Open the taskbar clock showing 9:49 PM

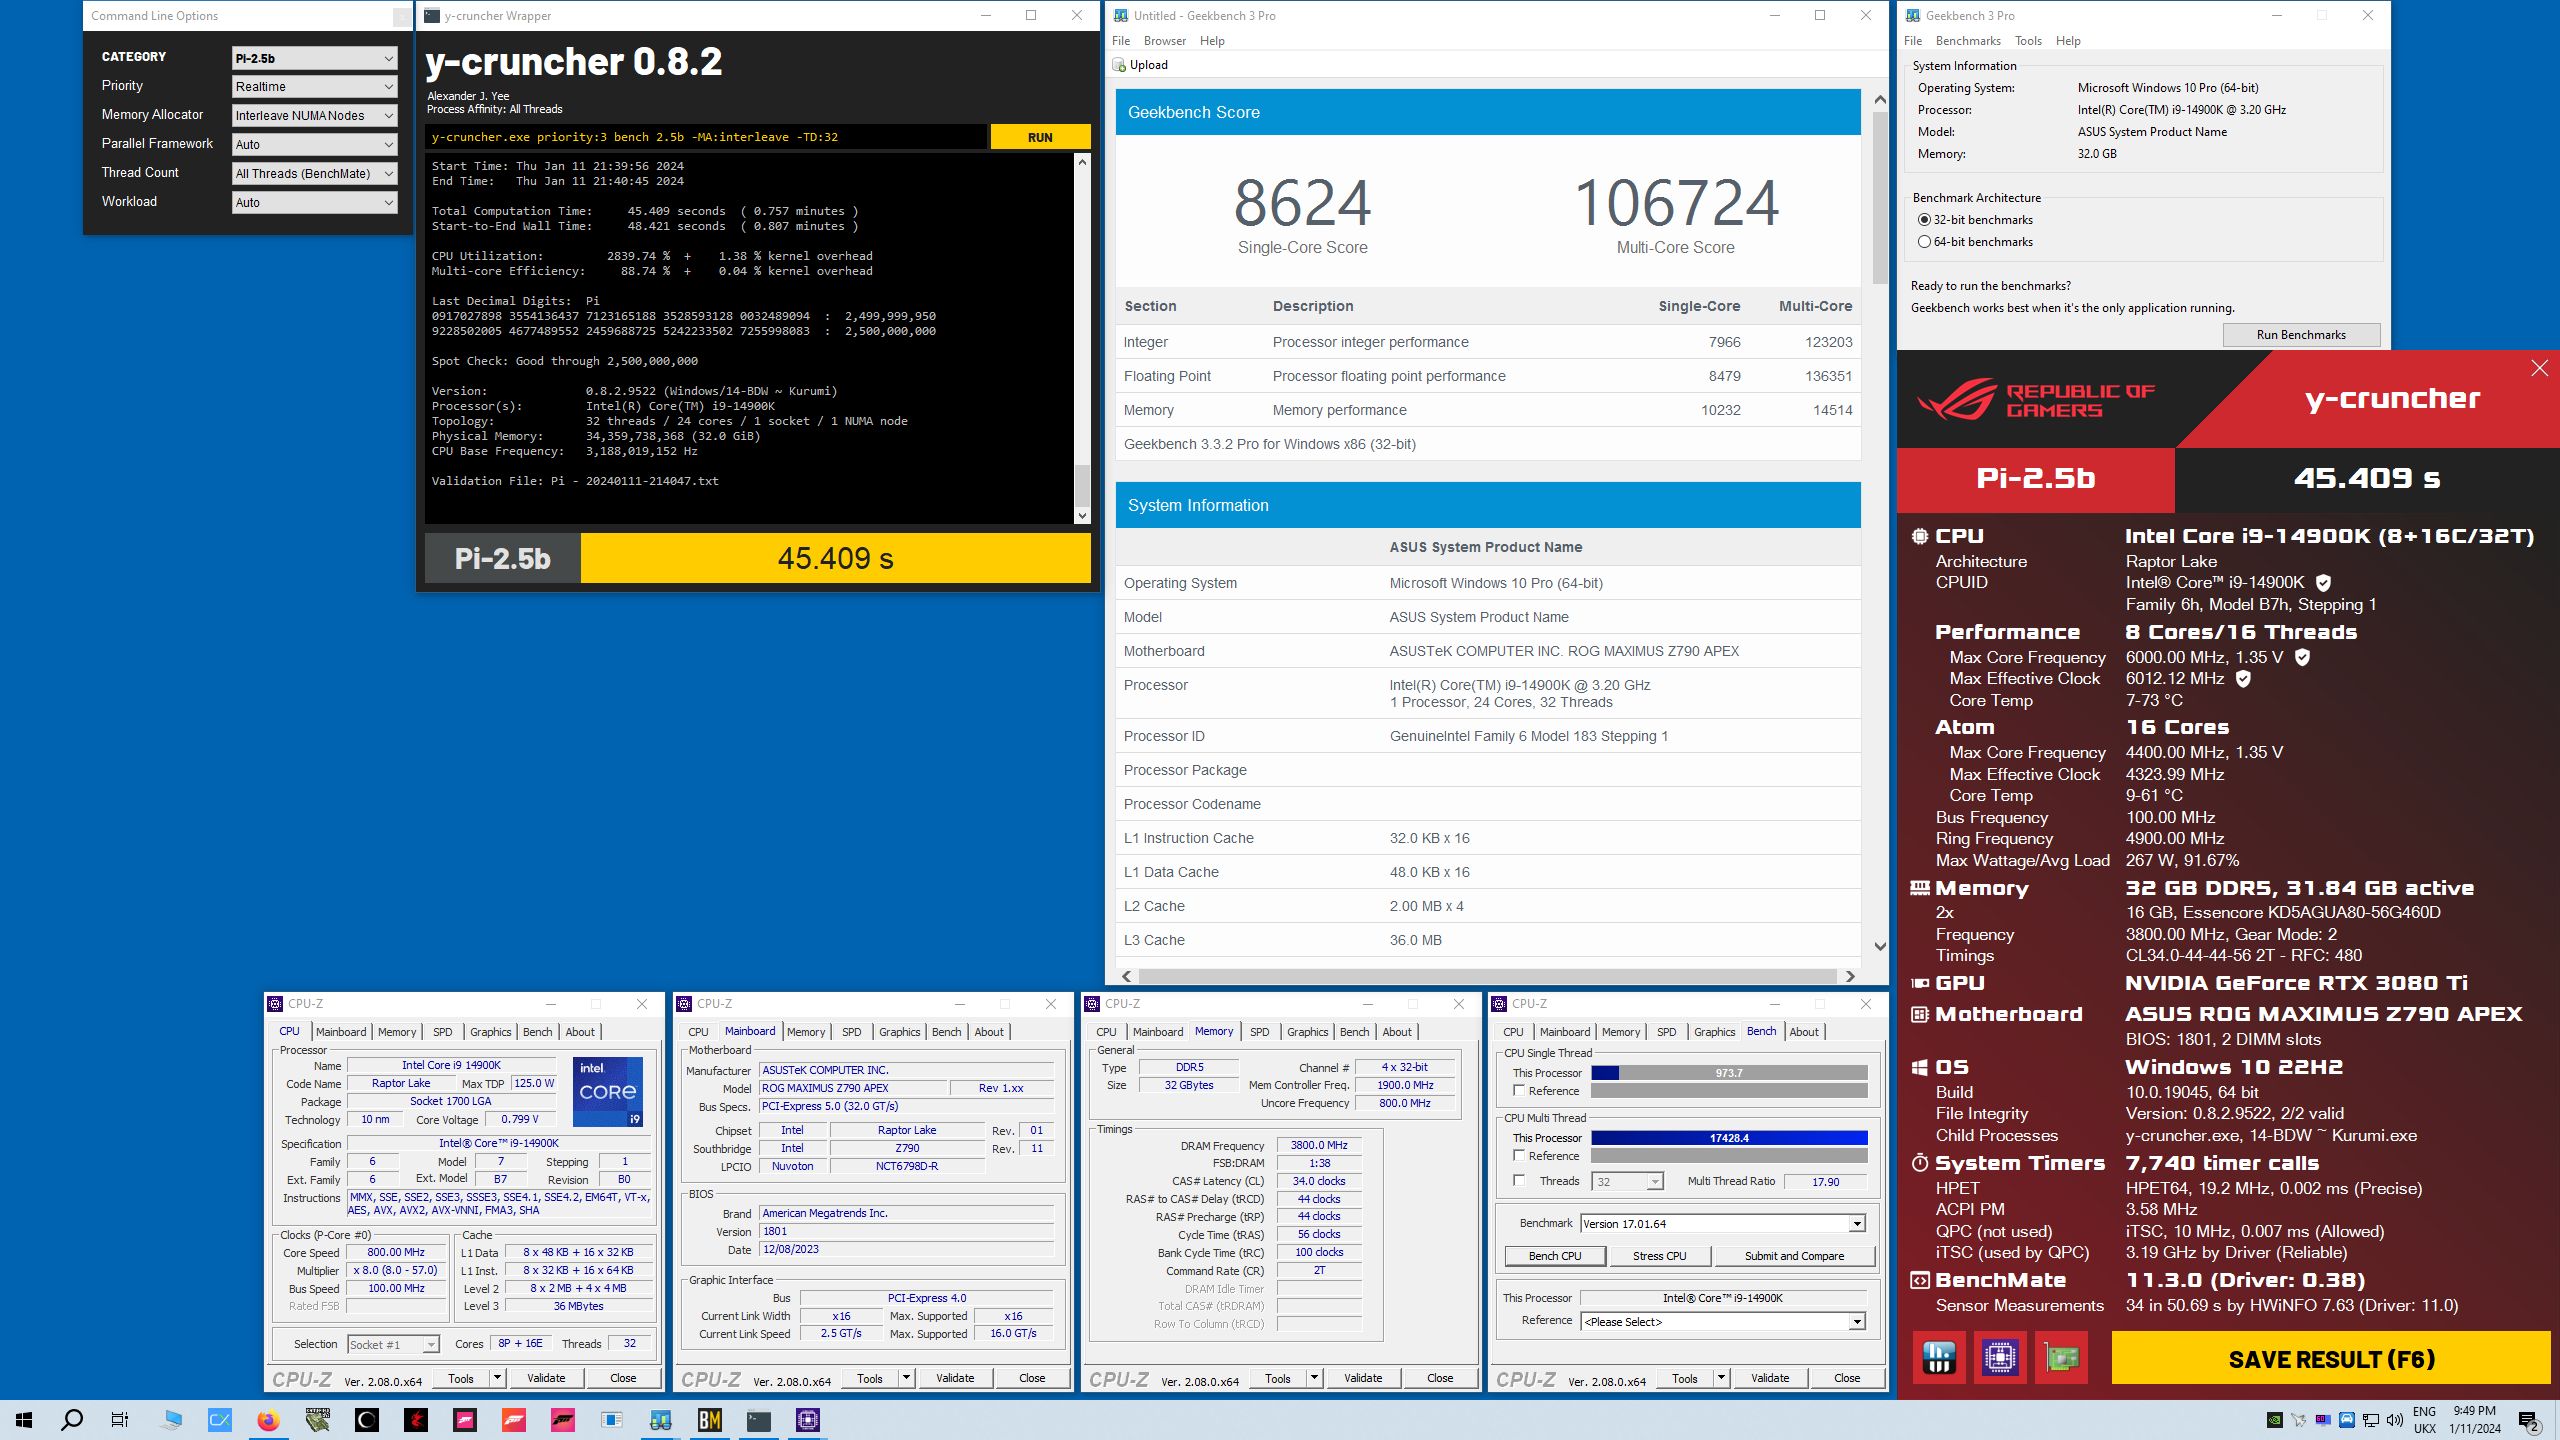point(2475,1420)
